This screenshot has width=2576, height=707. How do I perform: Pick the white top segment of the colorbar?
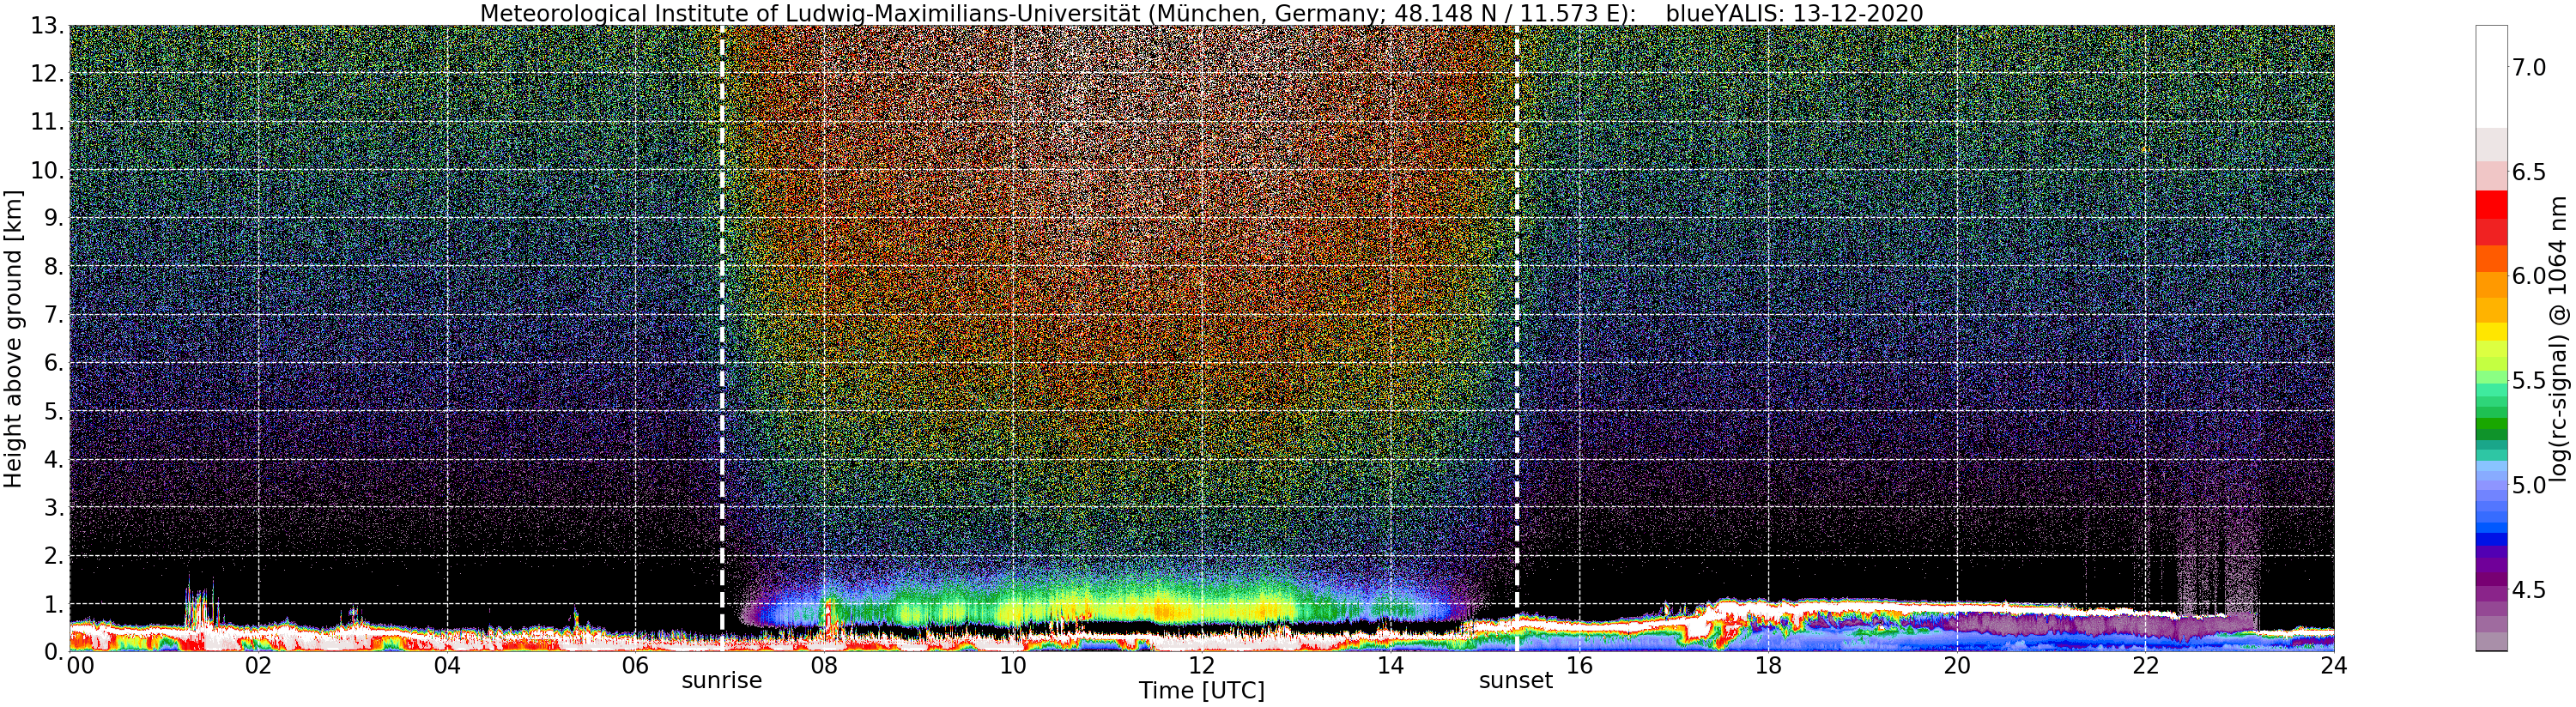click(2491, 76)
